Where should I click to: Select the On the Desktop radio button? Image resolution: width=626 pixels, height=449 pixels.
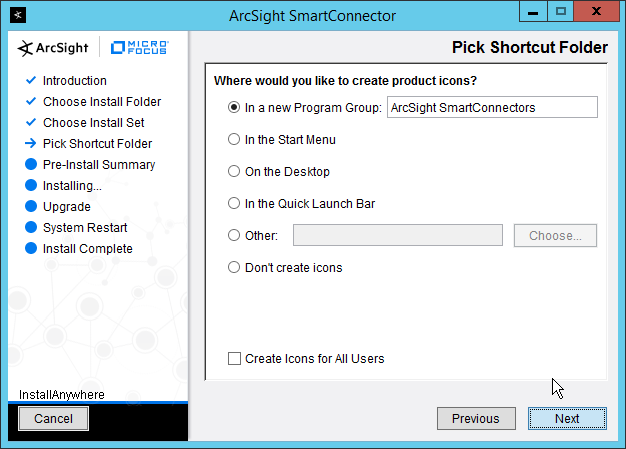pos(235,172)
